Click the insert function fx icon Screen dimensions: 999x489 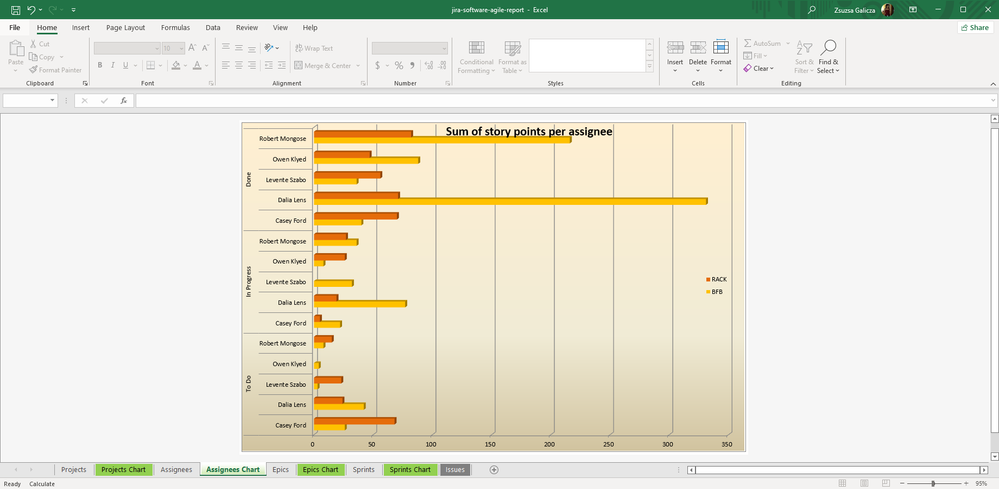(123, 101)
